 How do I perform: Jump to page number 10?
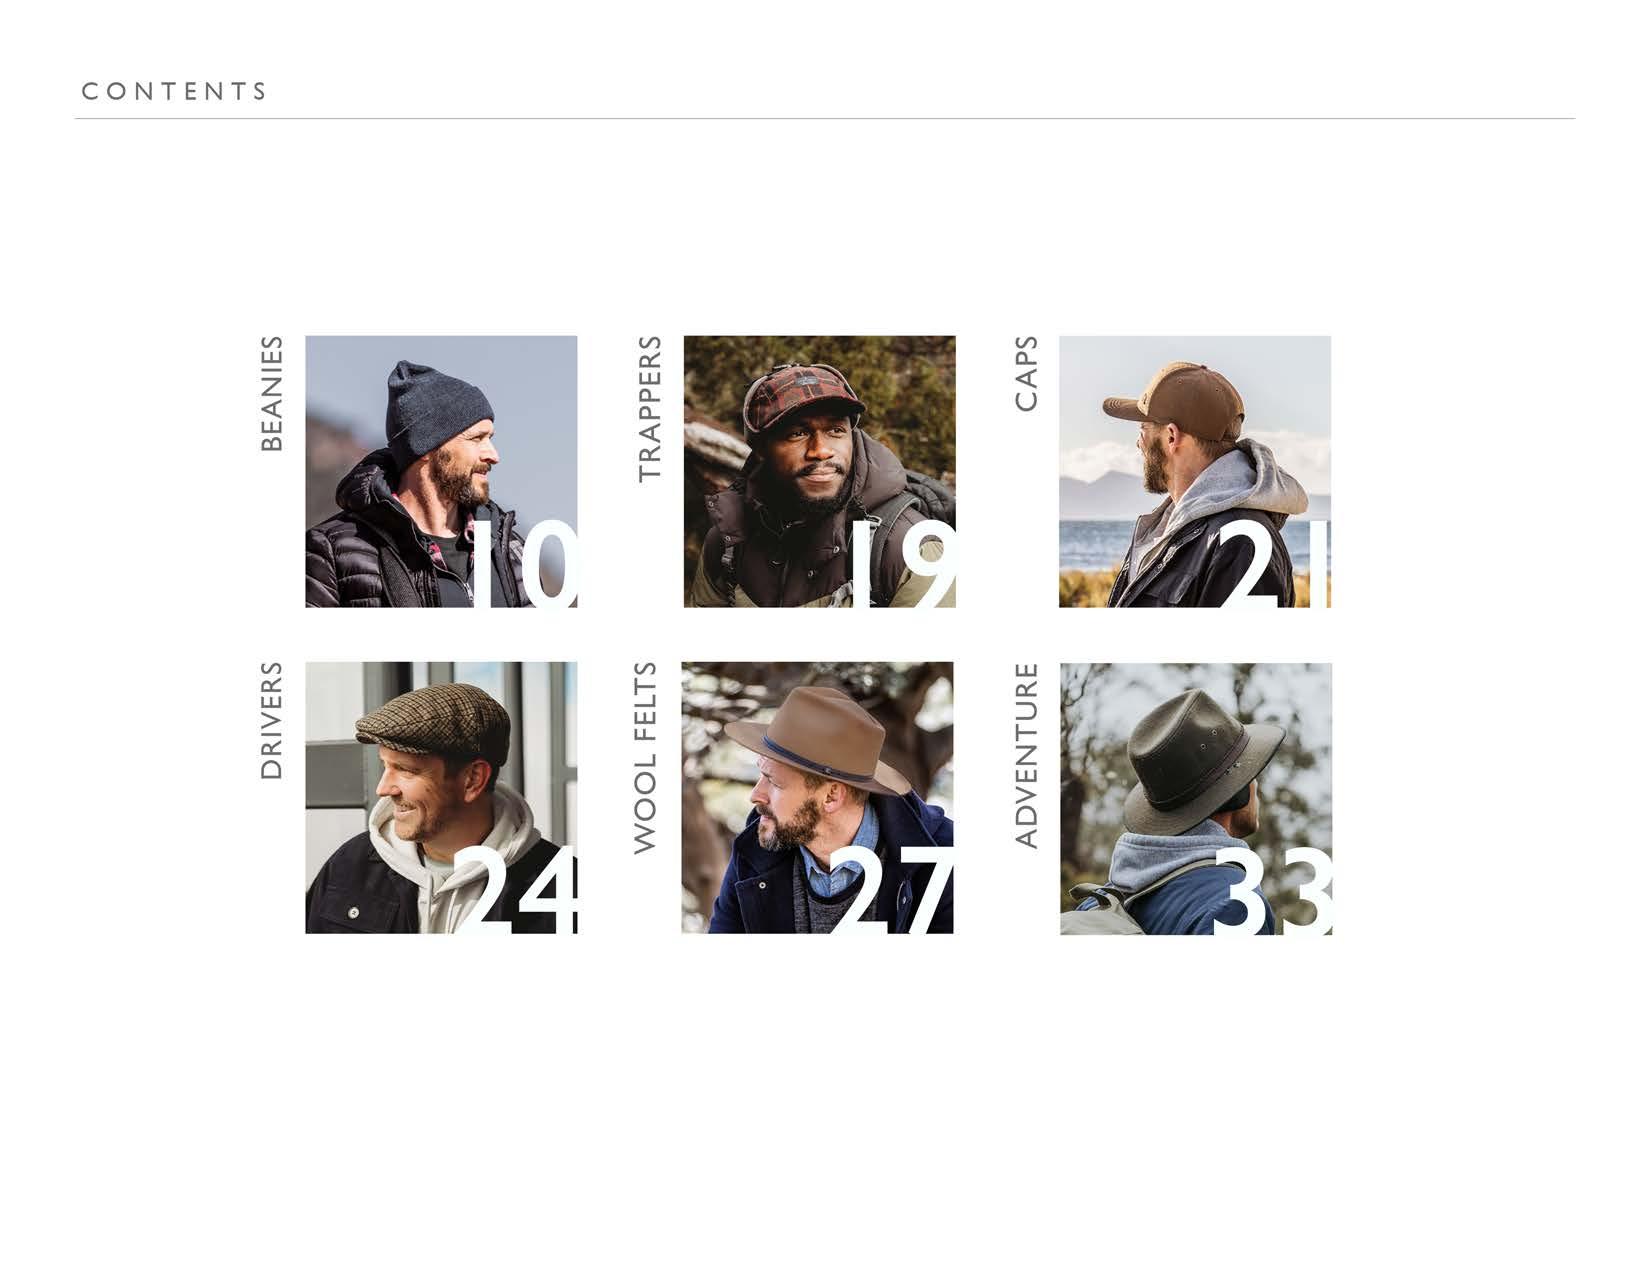523,564
